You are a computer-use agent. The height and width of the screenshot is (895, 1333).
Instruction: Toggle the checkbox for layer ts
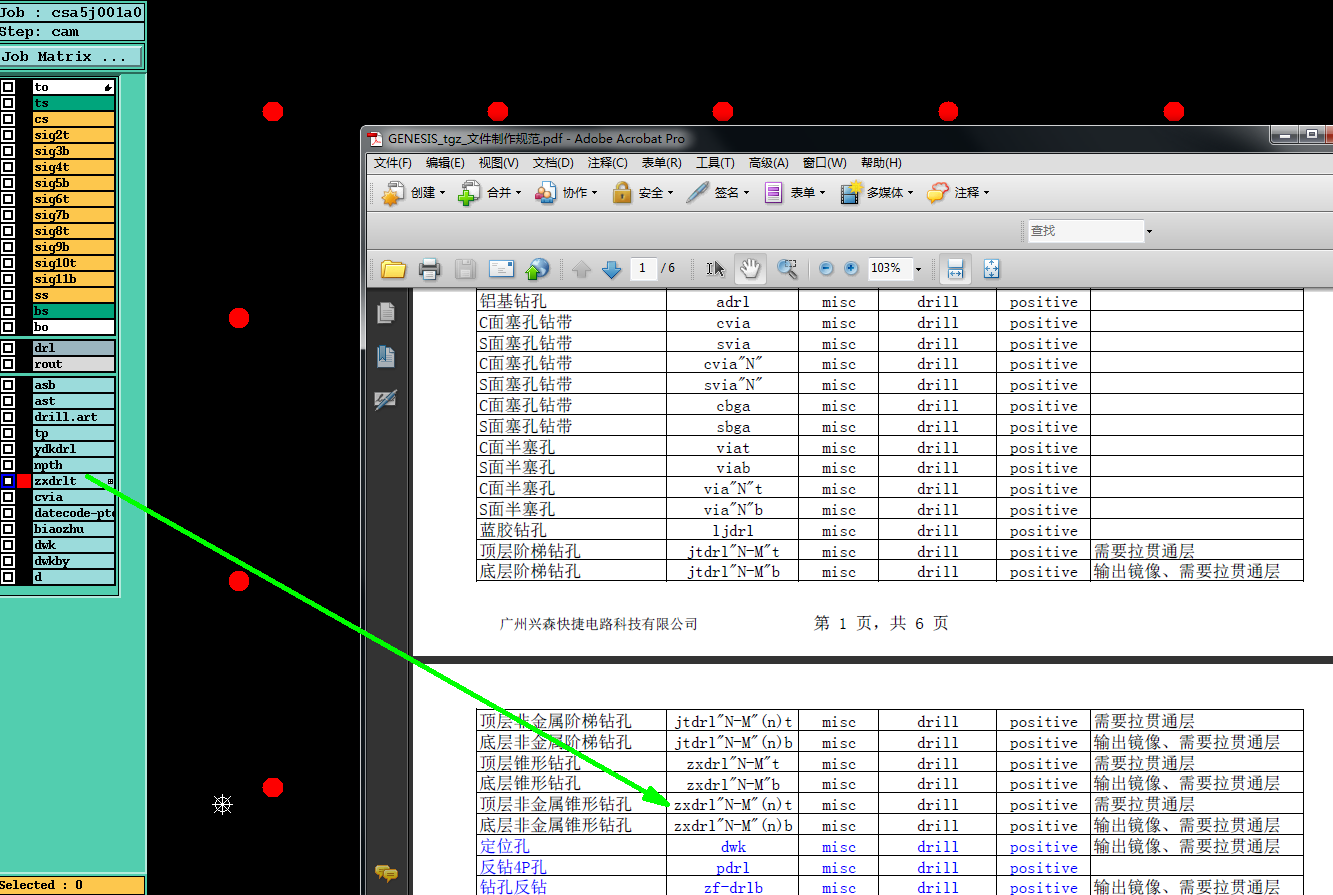(x=8, y=103)
